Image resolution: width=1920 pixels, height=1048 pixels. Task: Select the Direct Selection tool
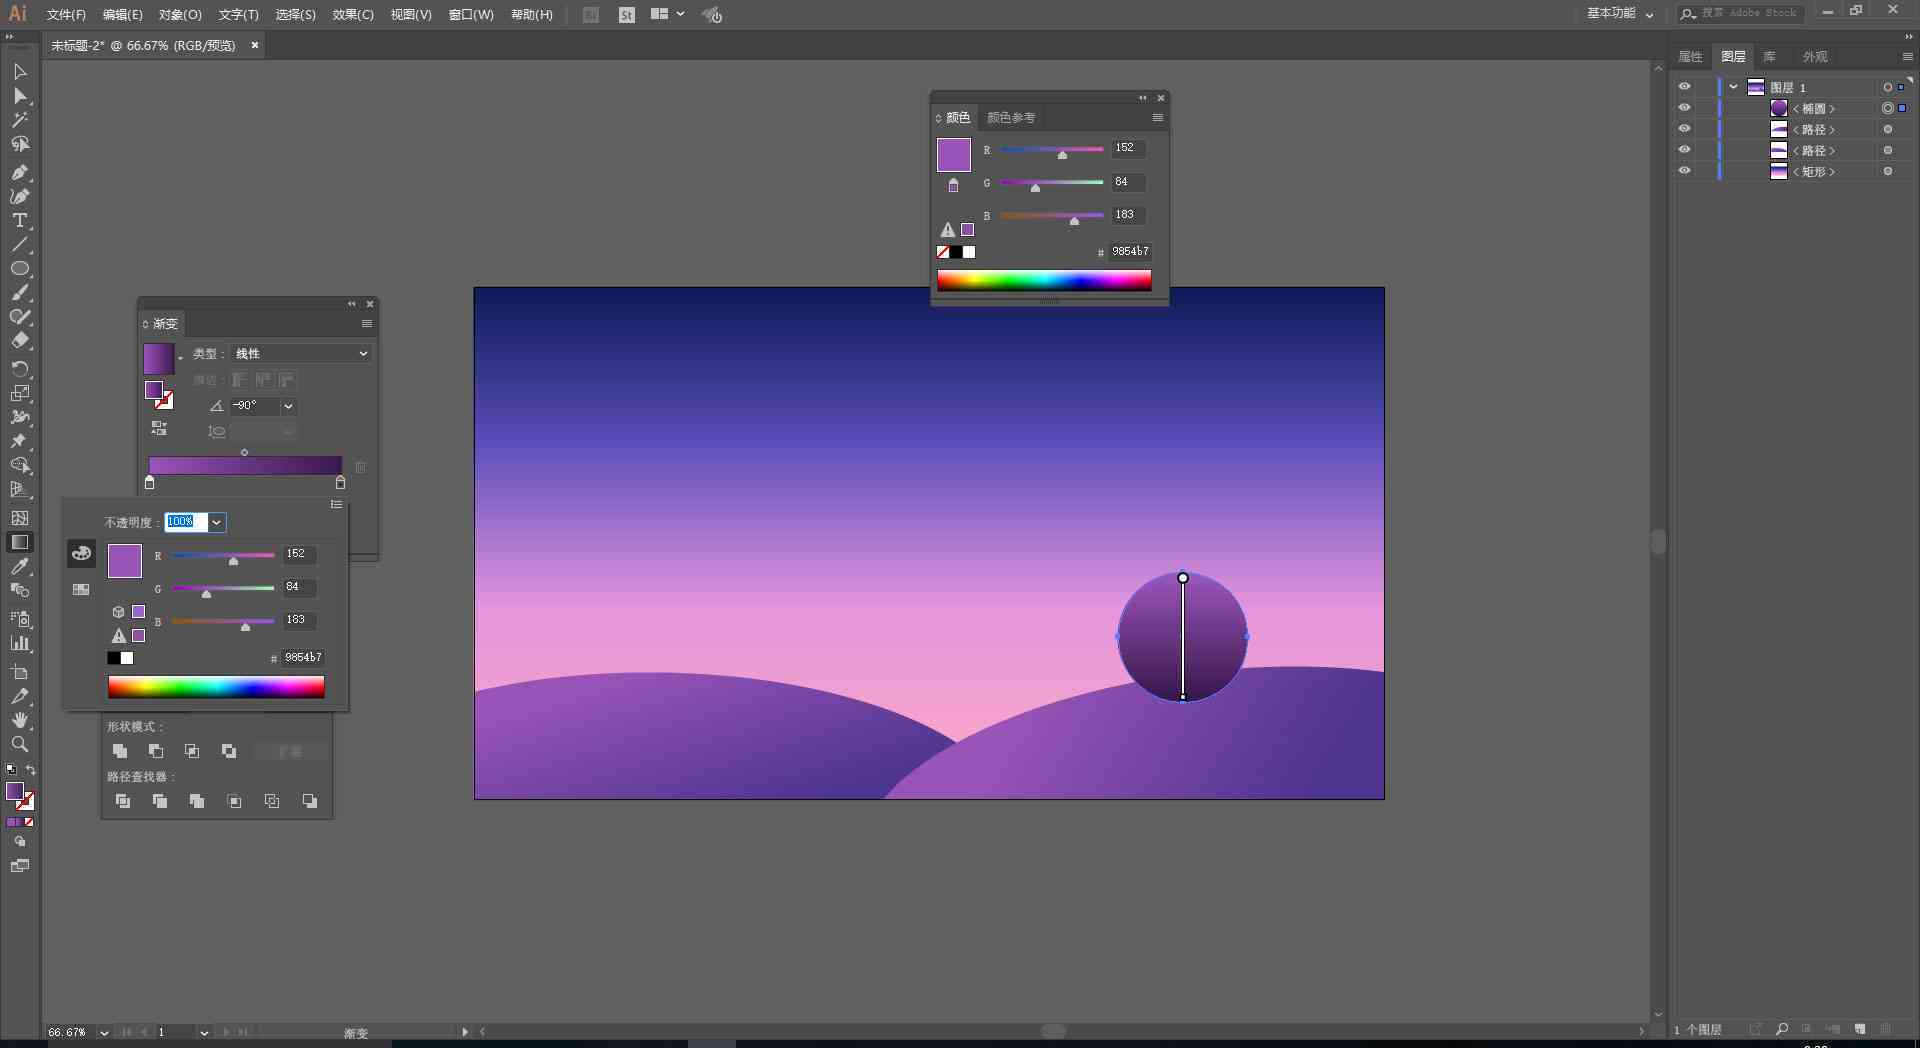click(20, 96)
